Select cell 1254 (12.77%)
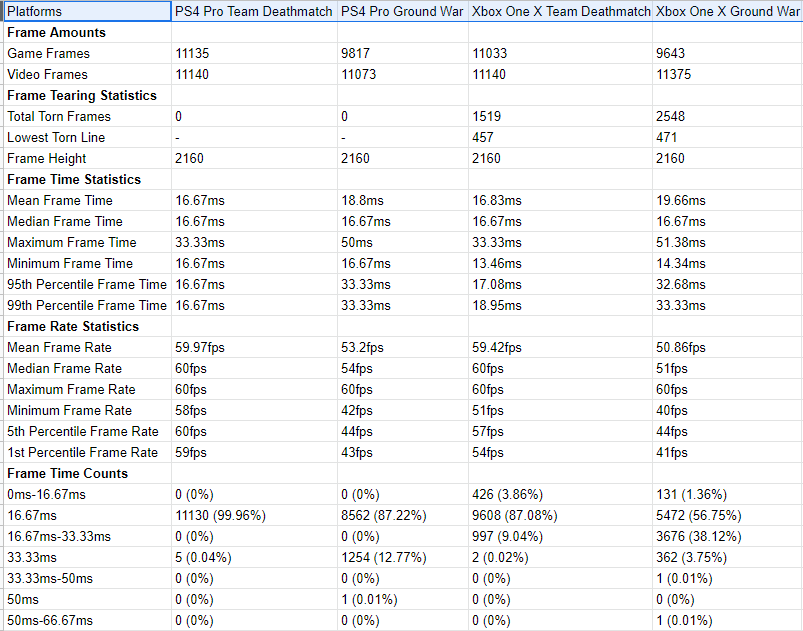Image resolution: width=803 pixels, height=631 pixels. [x=384, y=557]
